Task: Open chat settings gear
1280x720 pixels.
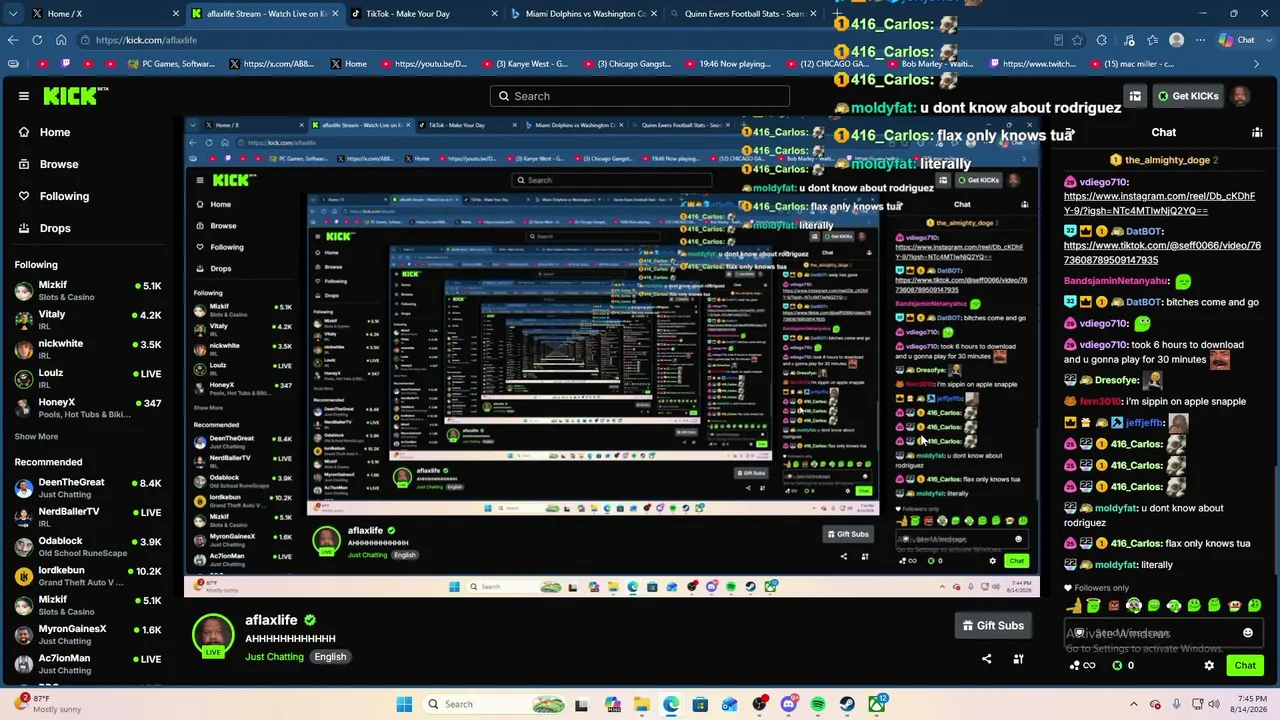Action: pos(1209,665)
